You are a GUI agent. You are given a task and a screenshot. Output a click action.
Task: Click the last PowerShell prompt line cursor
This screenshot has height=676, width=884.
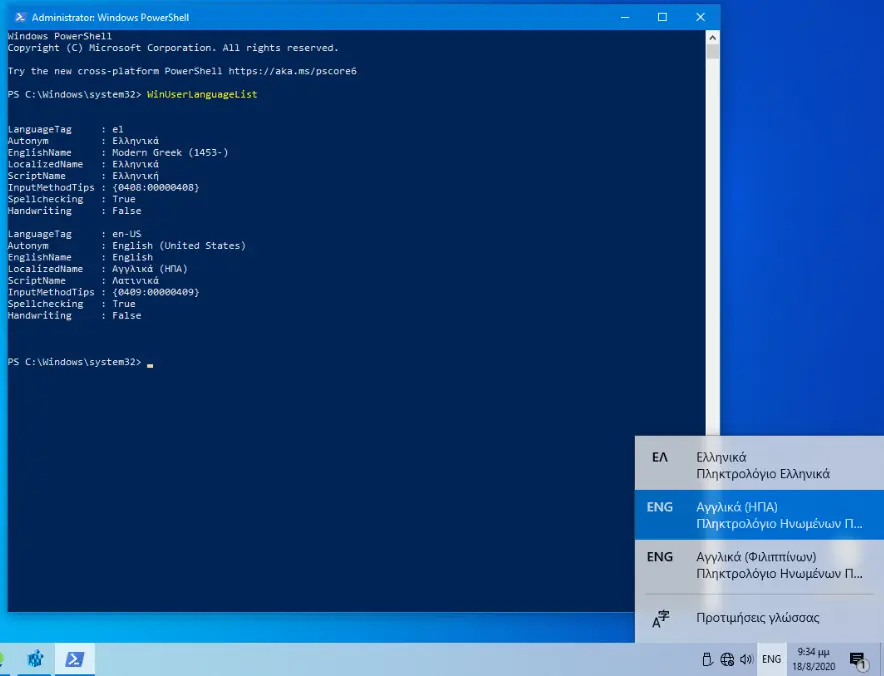[150, 364]
